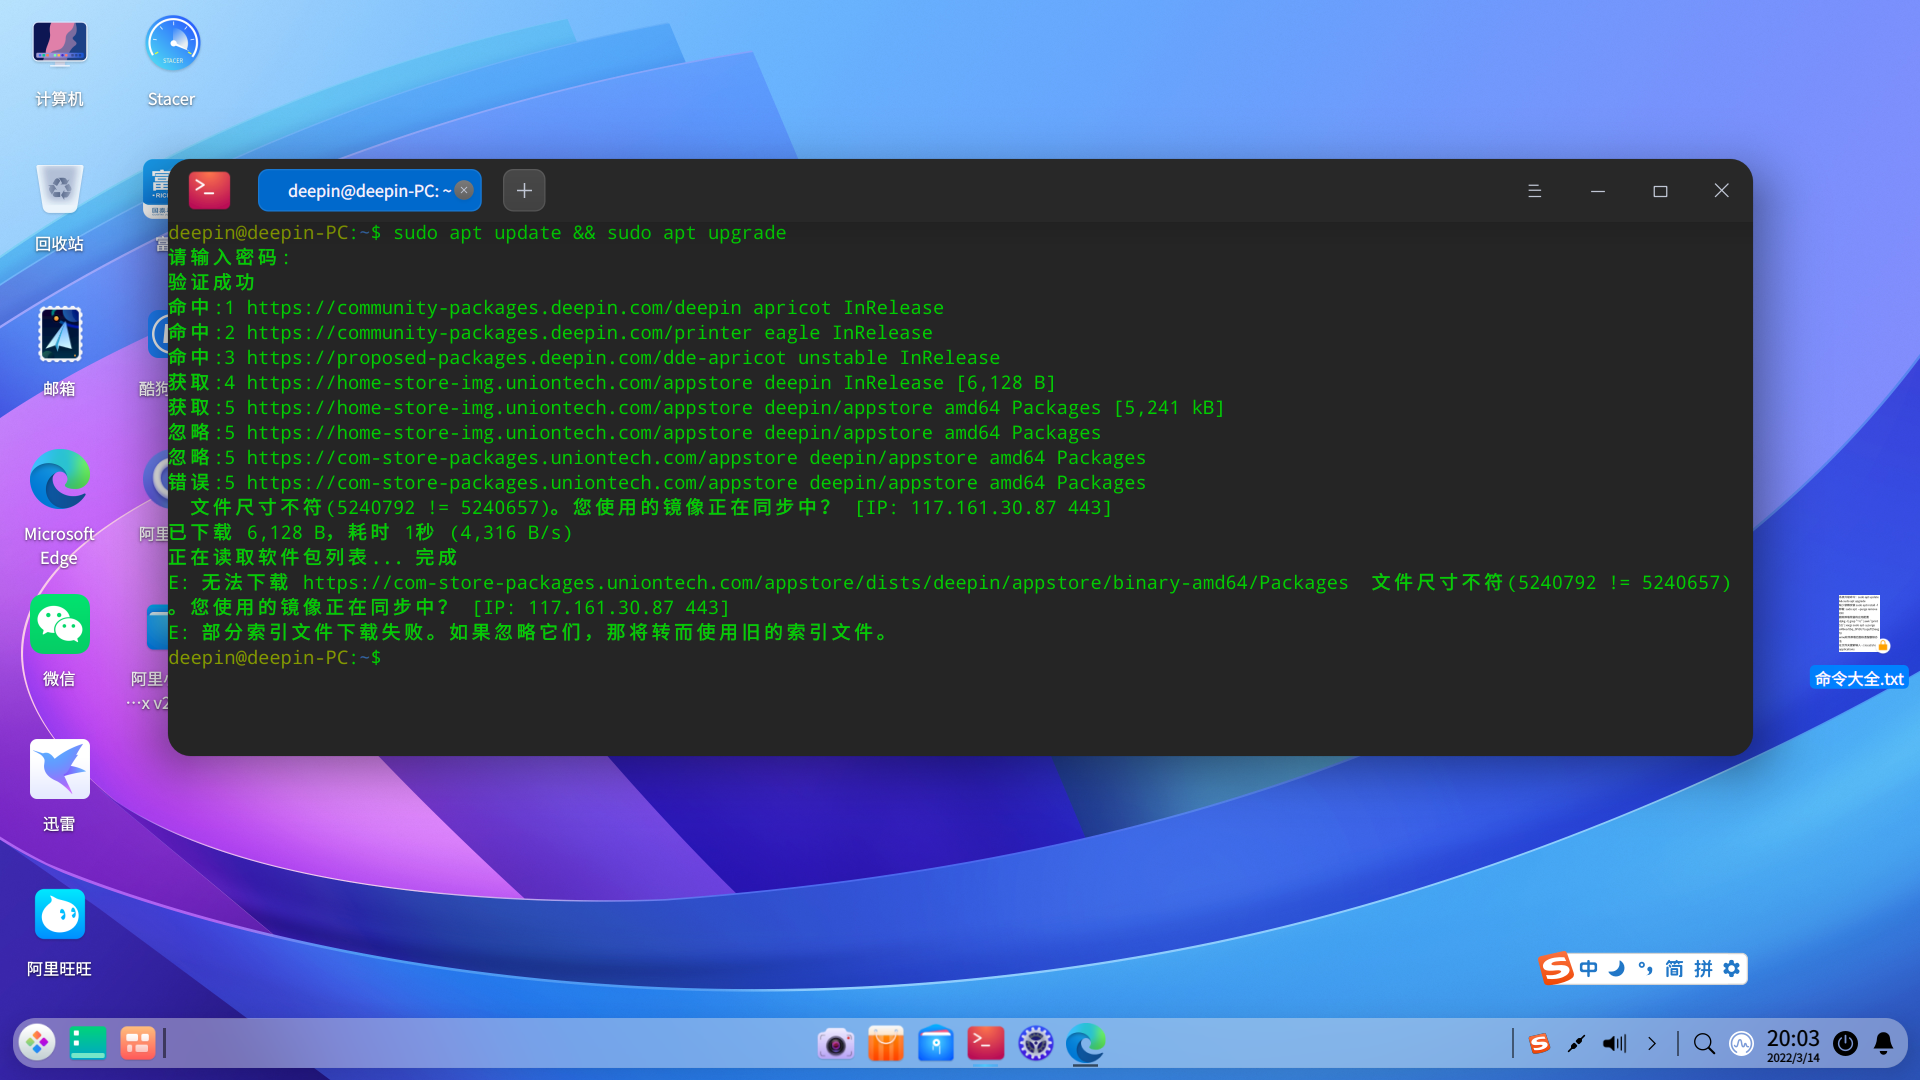Open the system monitor tray icon
1920x1080 pixels.
point(1742,1043)
